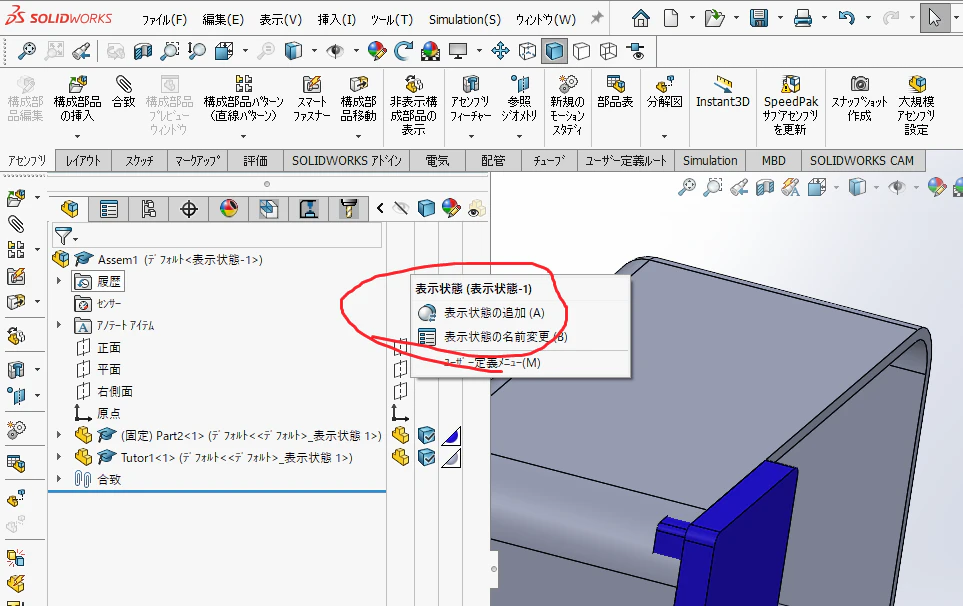This screenshot has height=606, width=963.
Task: Select the 正面 plane in tree
Action: [109, 348]
